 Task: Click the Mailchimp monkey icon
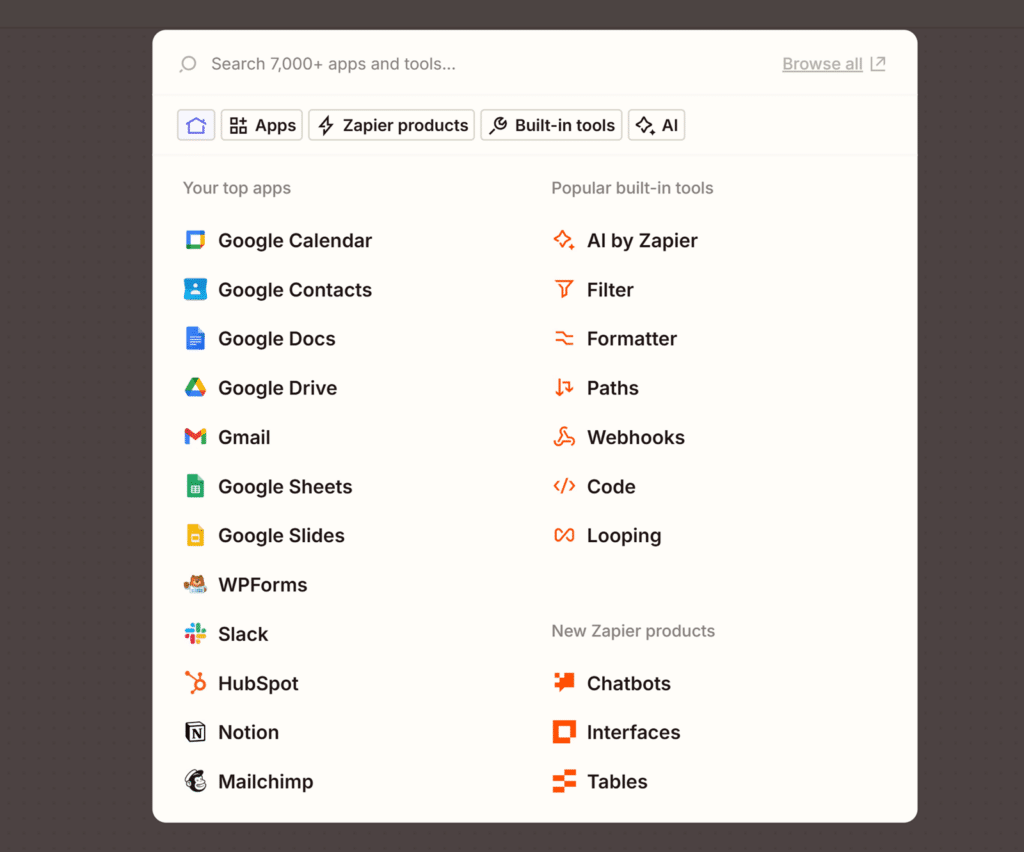tap(195, 781)
